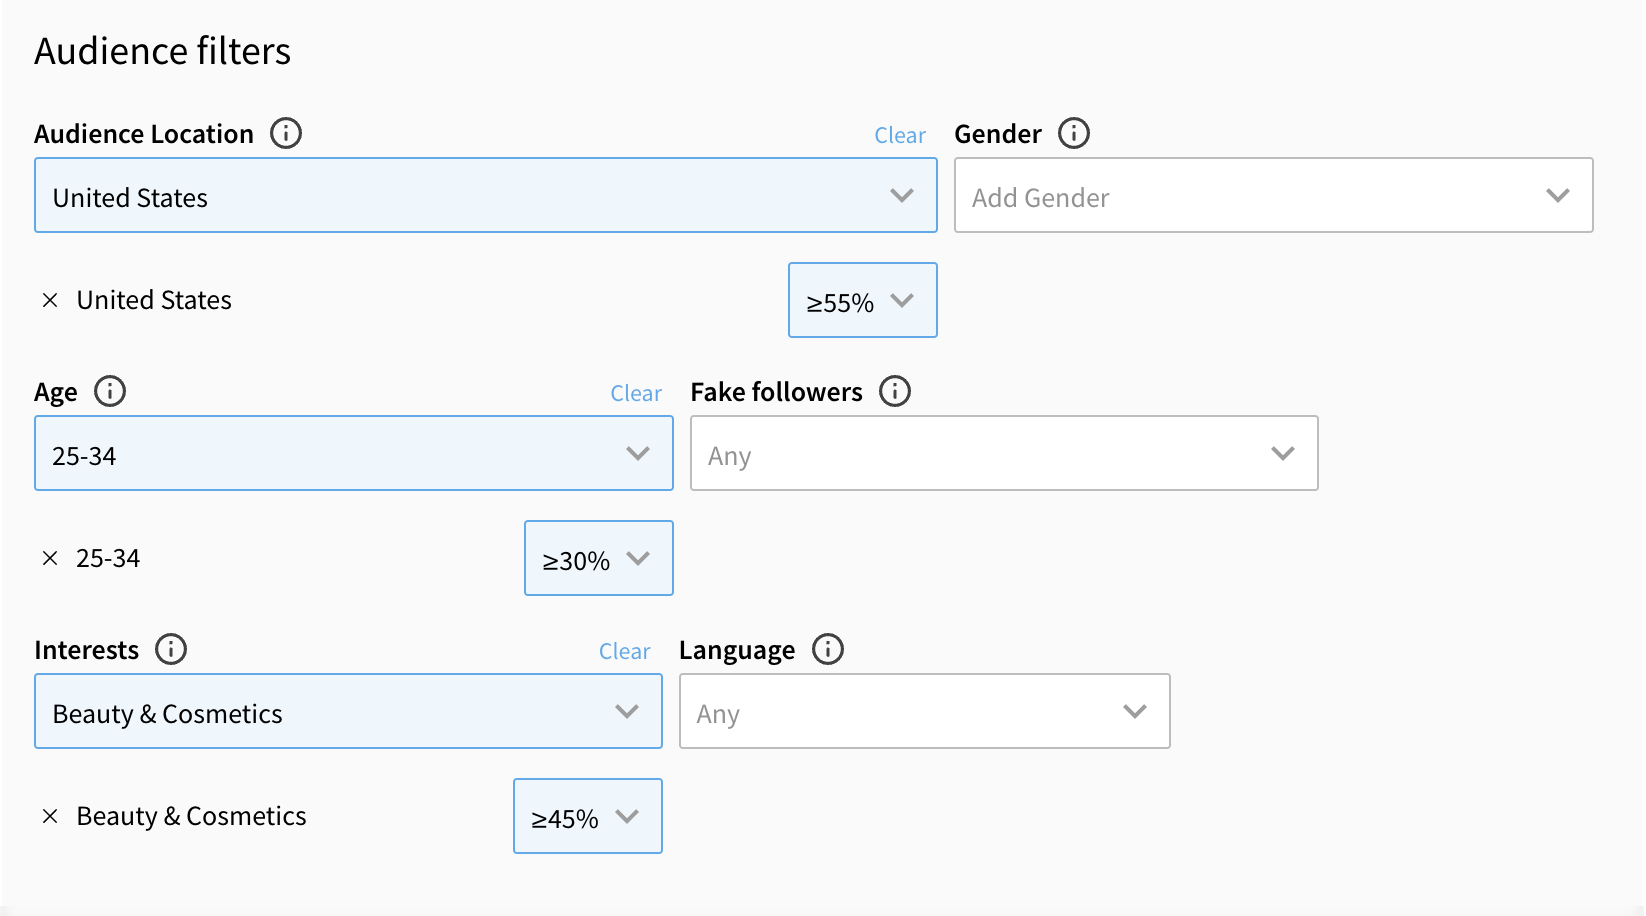Expand the Language dropdown
1646x916 pixels.
pyautogui.click(x=924, y=712)
